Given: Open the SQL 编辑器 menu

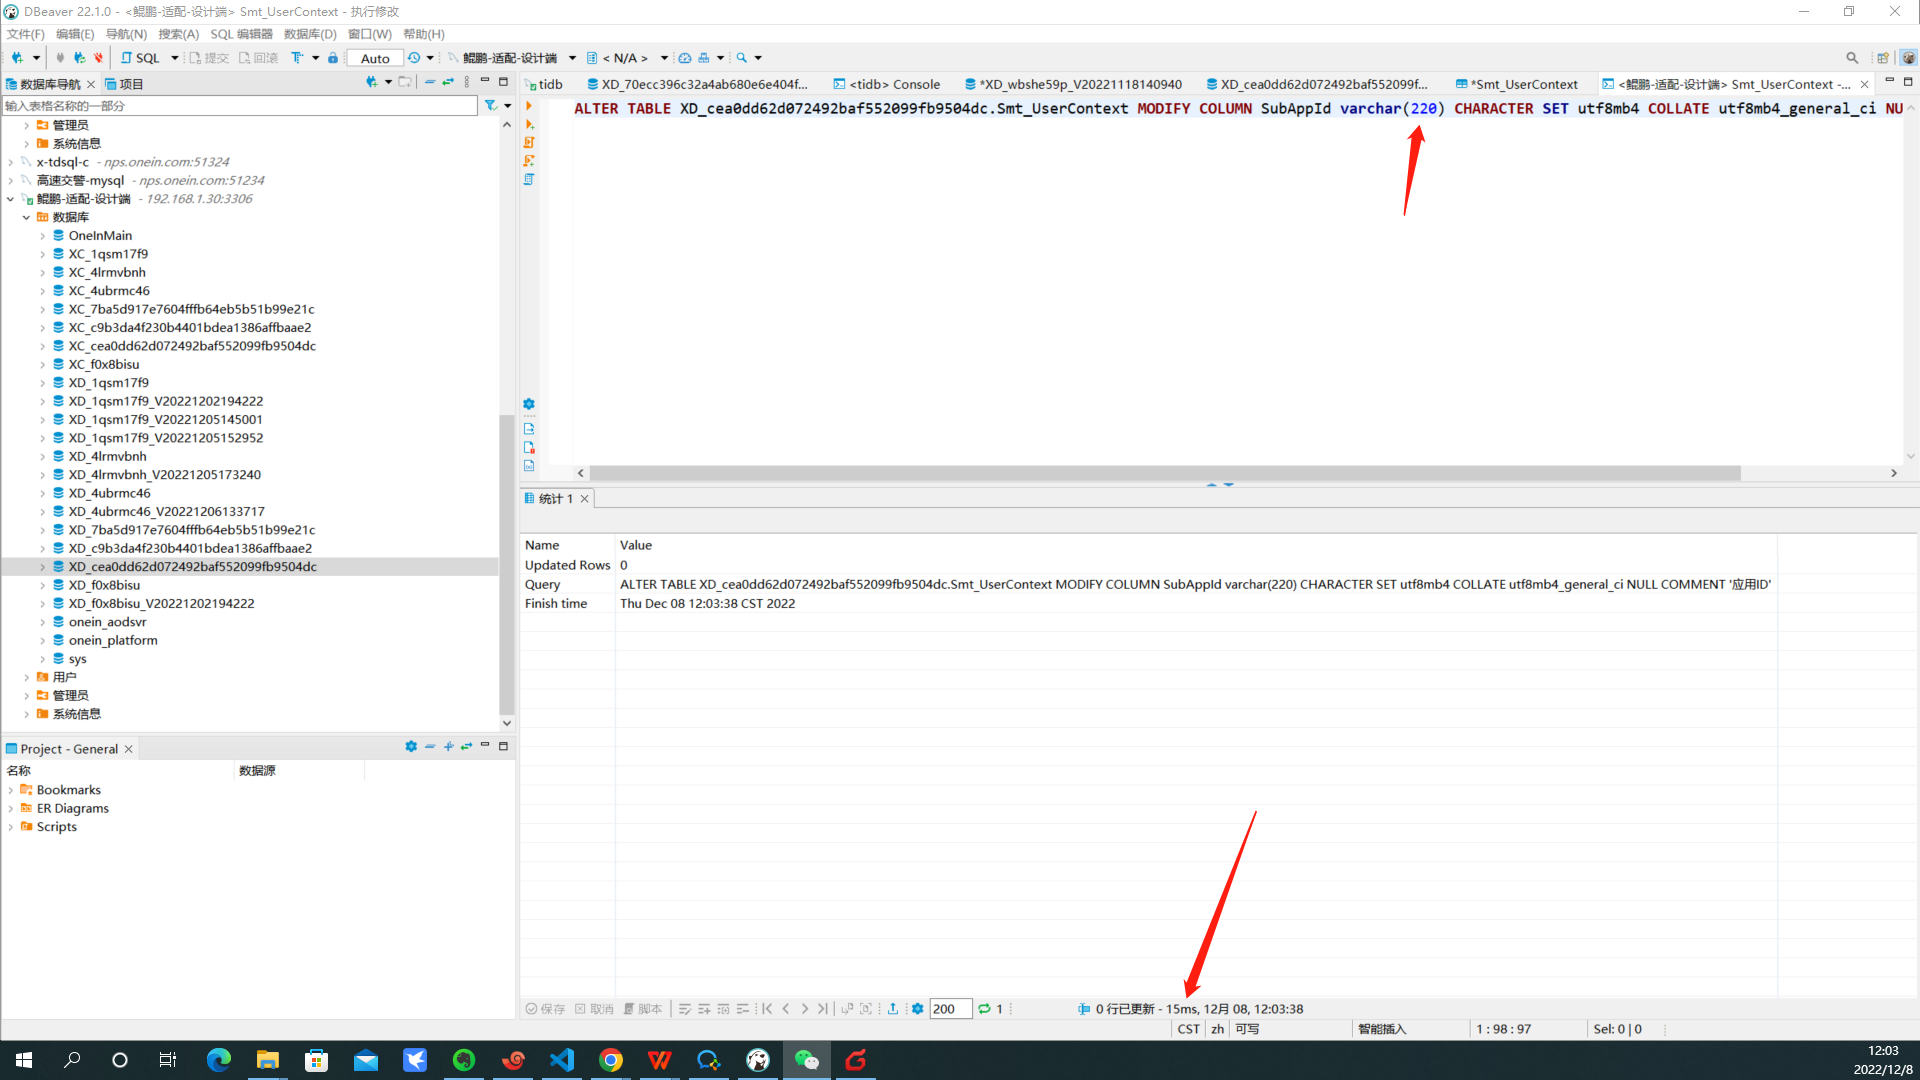Looking at the screenshot, I should point(241,34).
